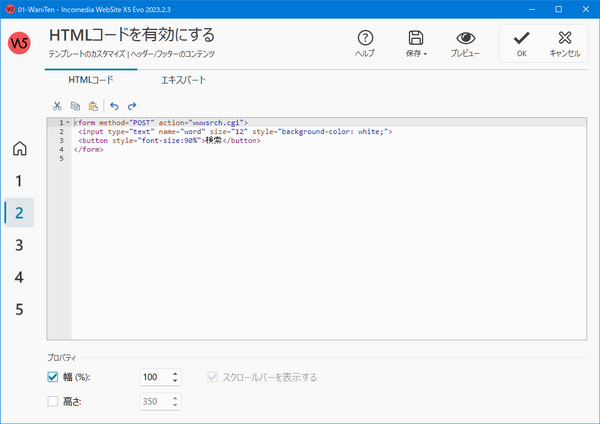The height and width of the screenshot is (424, 600).
Task: Maximize the WebSite X5 window
Action: click(559, 9)
